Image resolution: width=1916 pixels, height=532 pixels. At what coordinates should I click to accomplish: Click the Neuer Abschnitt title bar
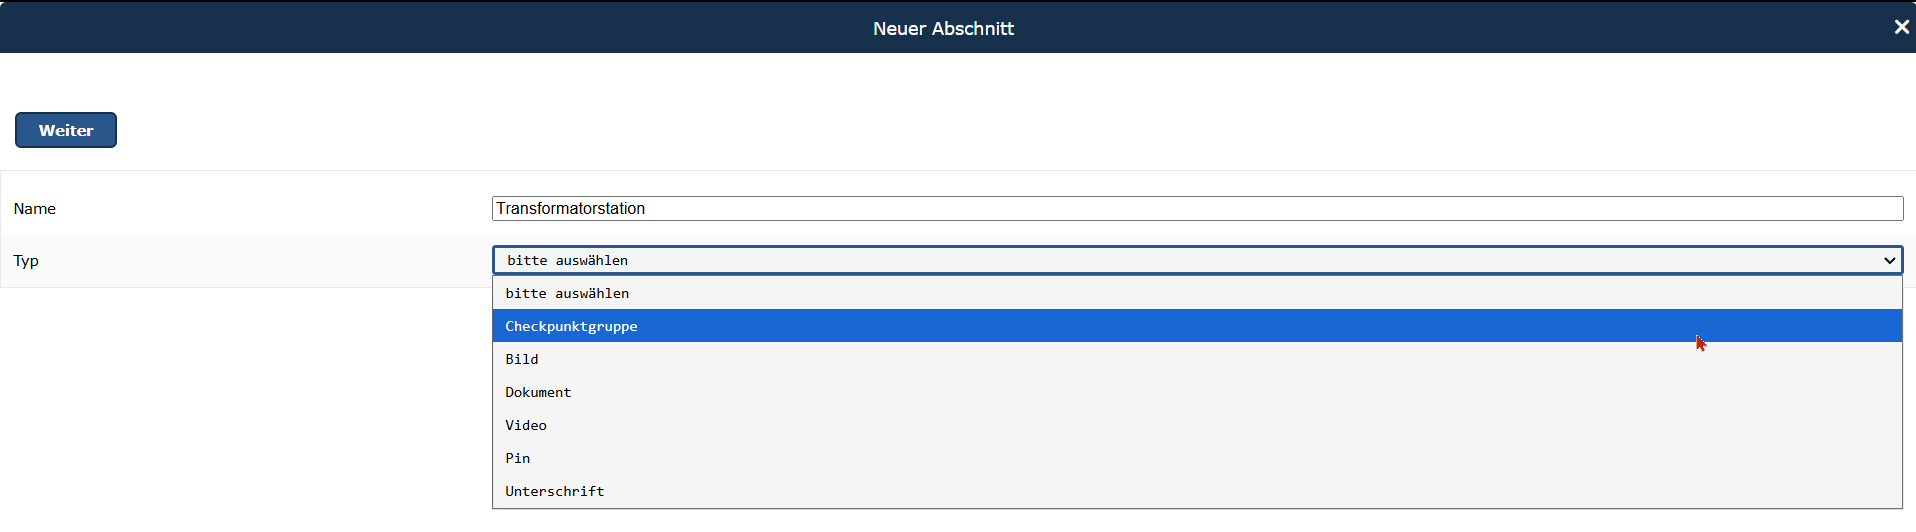click(943, 28)
